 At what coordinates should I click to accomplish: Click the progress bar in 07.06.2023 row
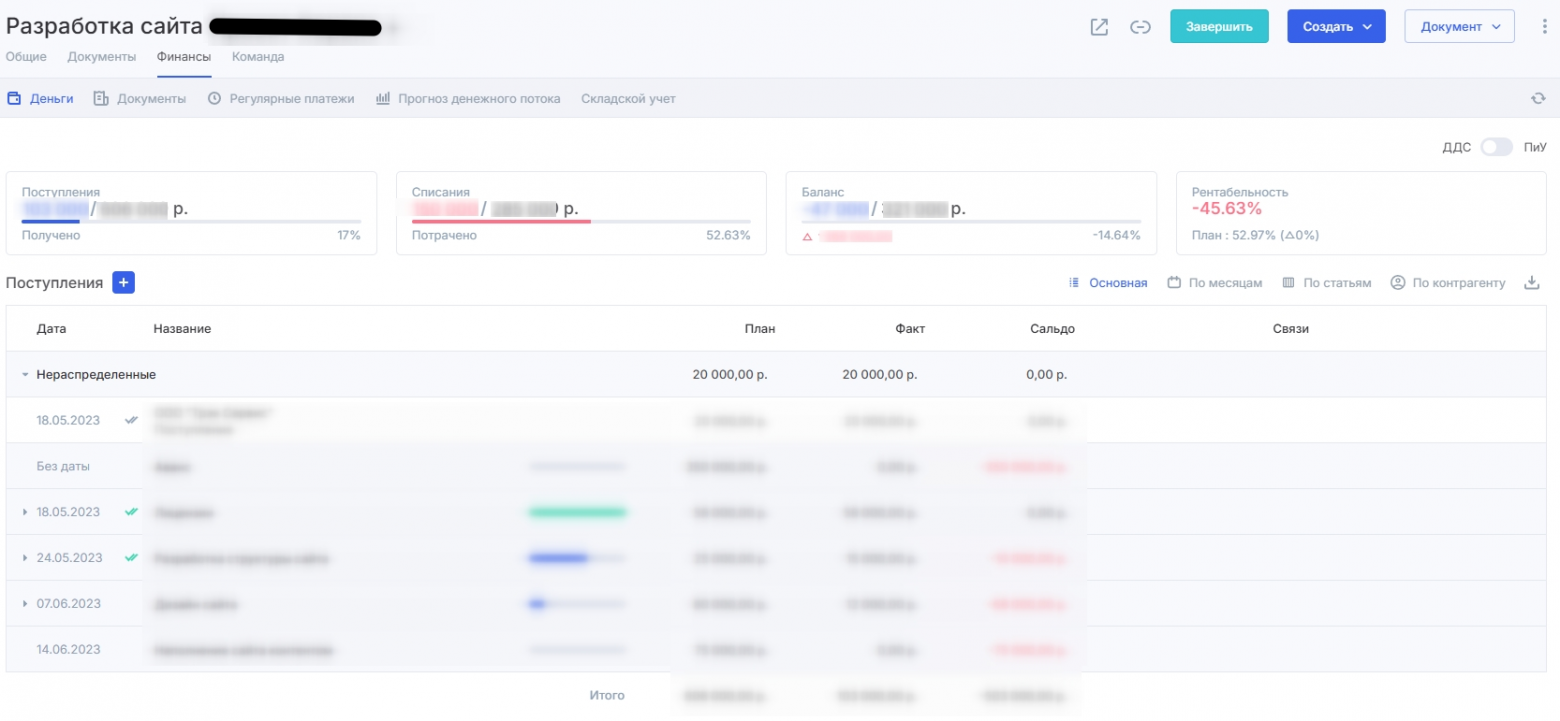click(x=577, y=604)
